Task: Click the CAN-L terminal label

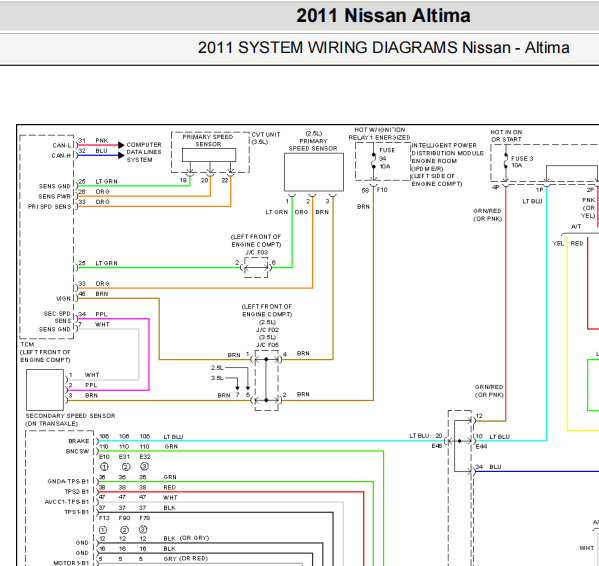Action: [x=62, y=146]
